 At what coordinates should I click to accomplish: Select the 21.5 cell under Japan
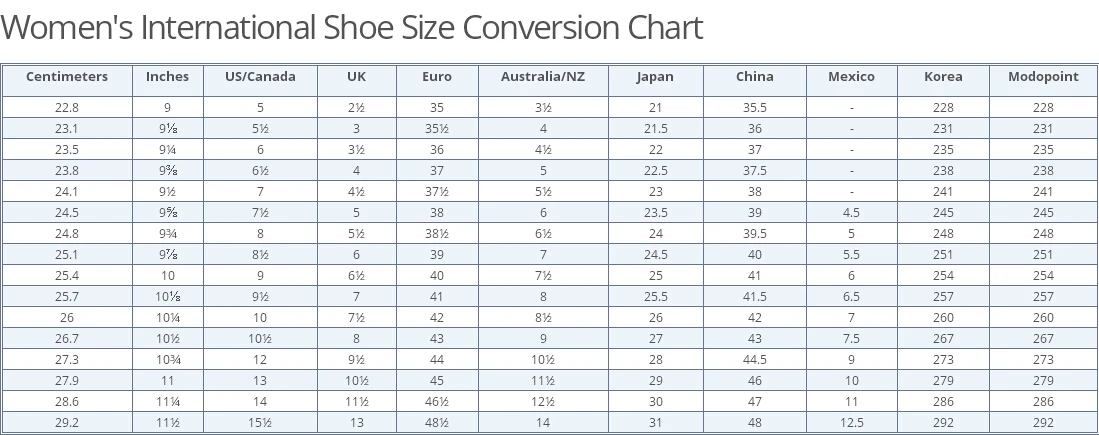point(655,129)
